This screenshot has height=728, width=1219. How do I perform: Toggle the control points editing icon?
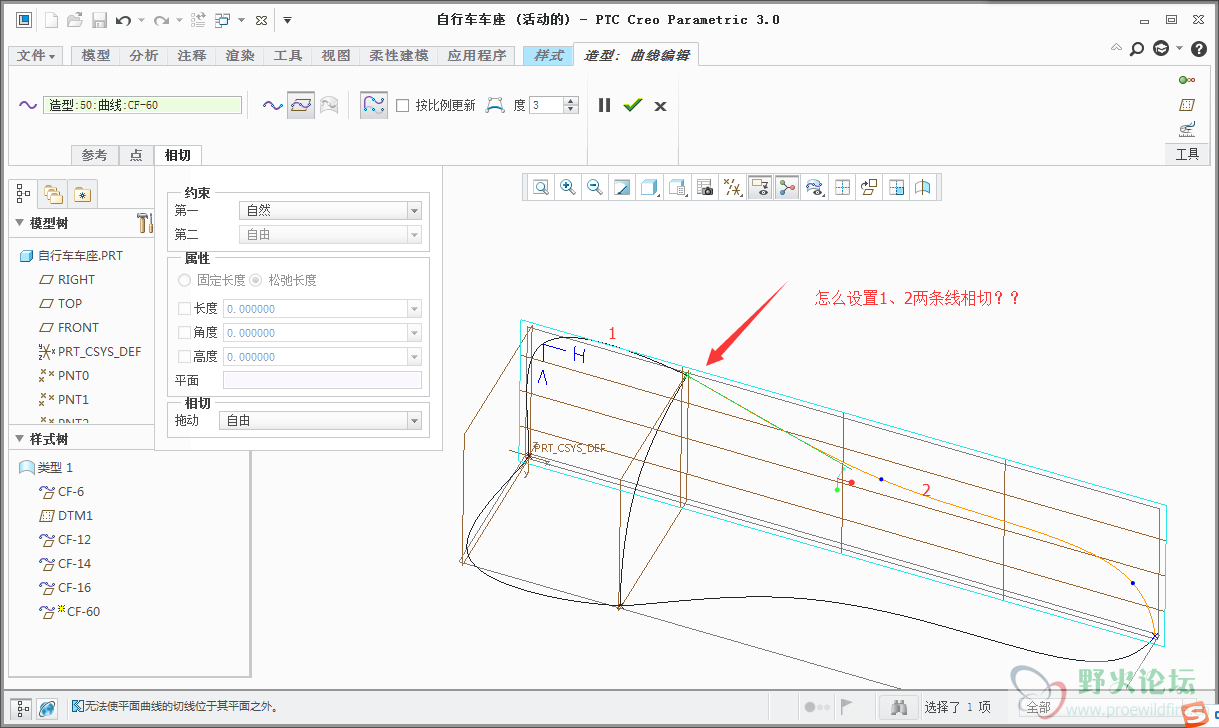374,105
